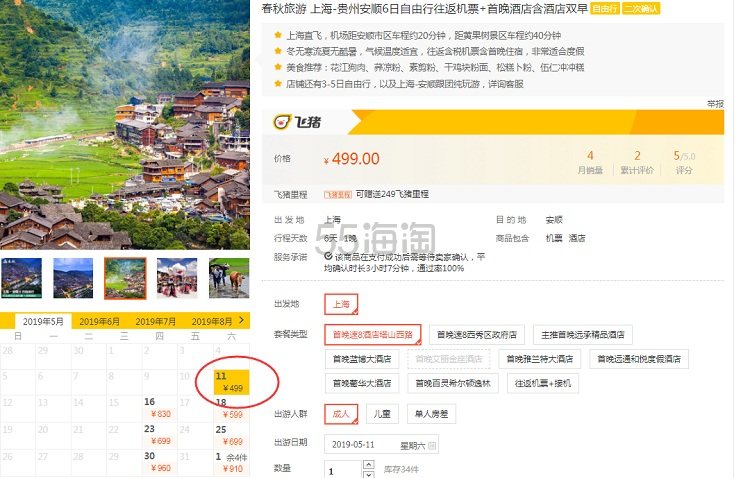The image size is (750, 478).
Task: Go to next months with the calendar arrow
Action: pos(242,320)
